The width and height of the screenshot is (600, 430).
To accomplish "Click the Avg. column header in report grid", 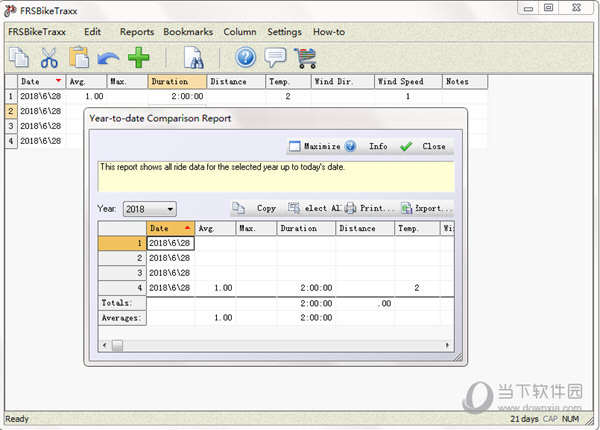I will click(x=215, y=228).
